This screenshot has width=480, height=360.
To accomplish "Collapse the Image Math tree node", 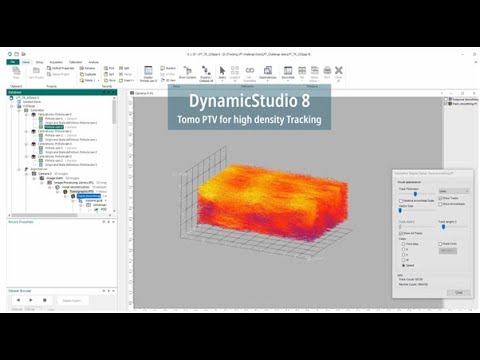I will point(34,178).
